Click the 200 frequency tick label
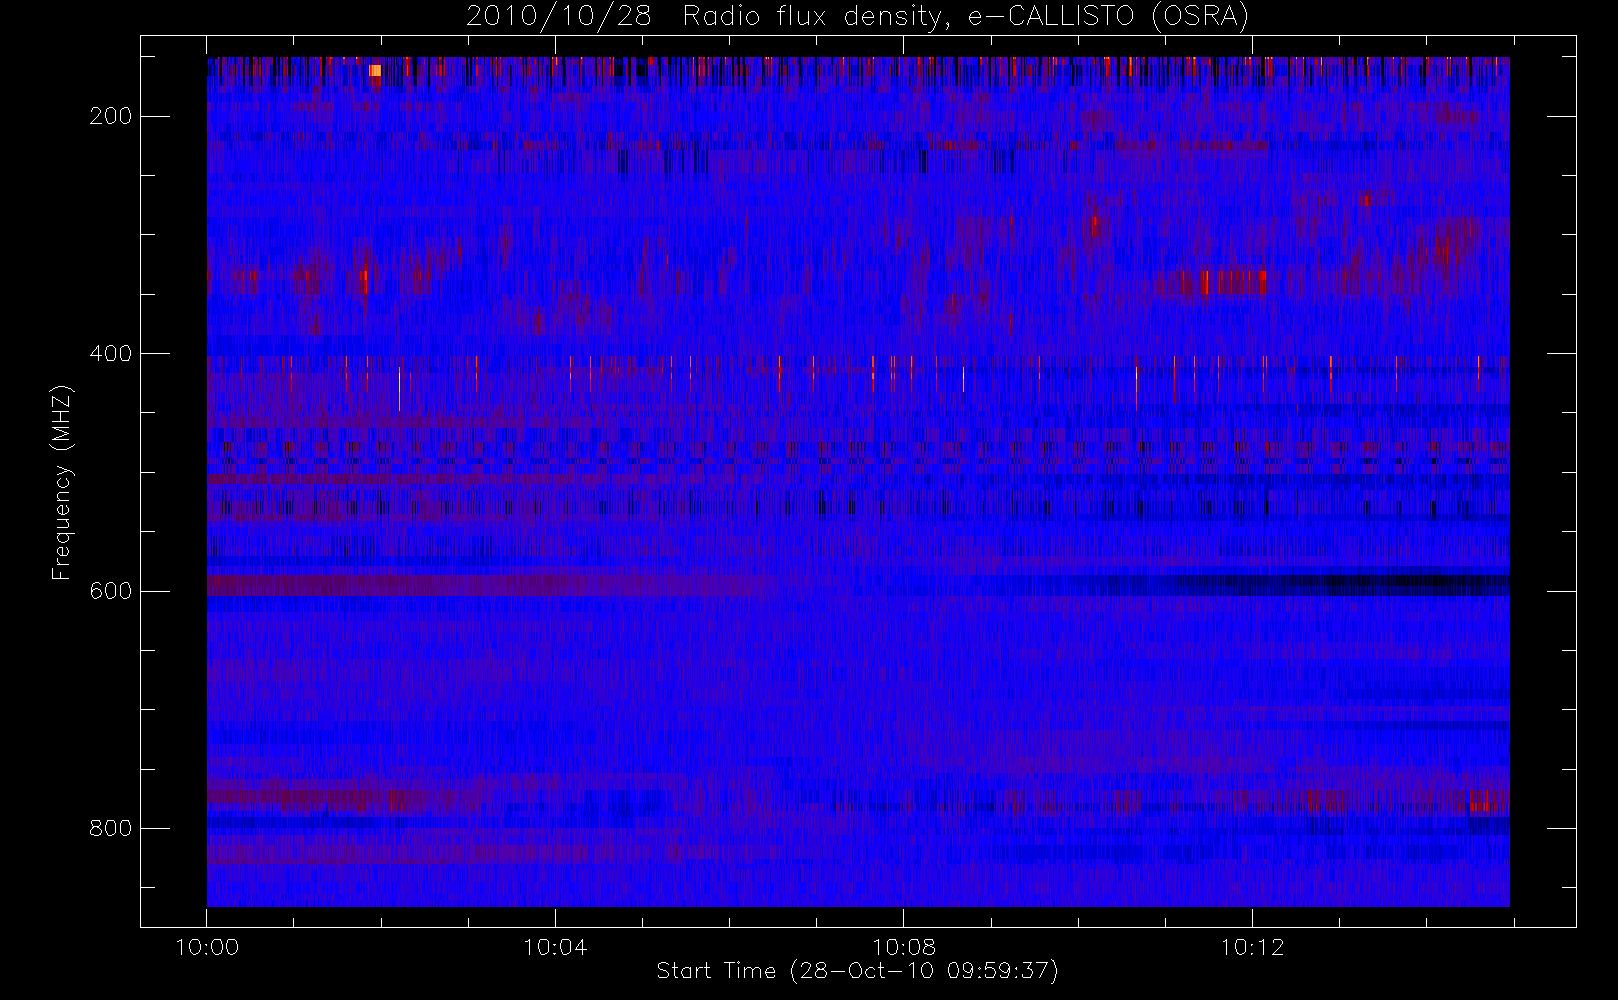This screenshot has height=1000, width=1618. point(111,116)
